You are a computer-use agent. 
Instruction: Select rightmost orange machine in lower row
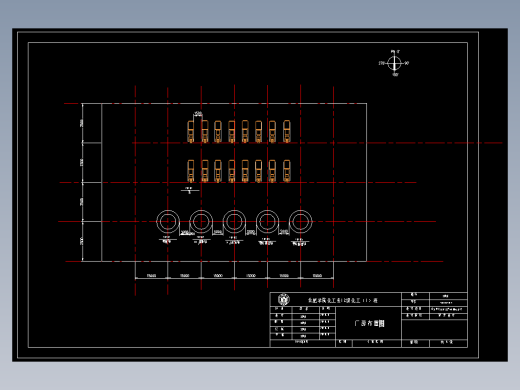pos(287,171)
